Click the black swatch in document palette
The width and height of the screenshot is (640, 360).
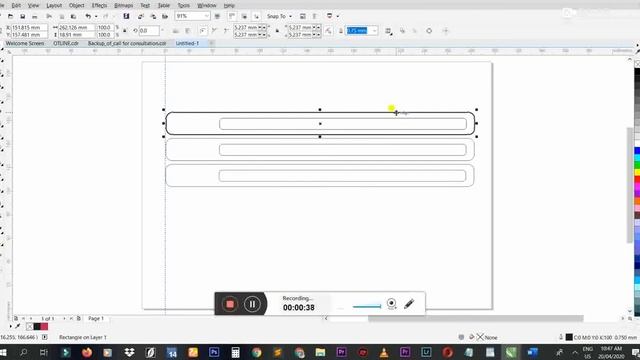click(37, 327)
